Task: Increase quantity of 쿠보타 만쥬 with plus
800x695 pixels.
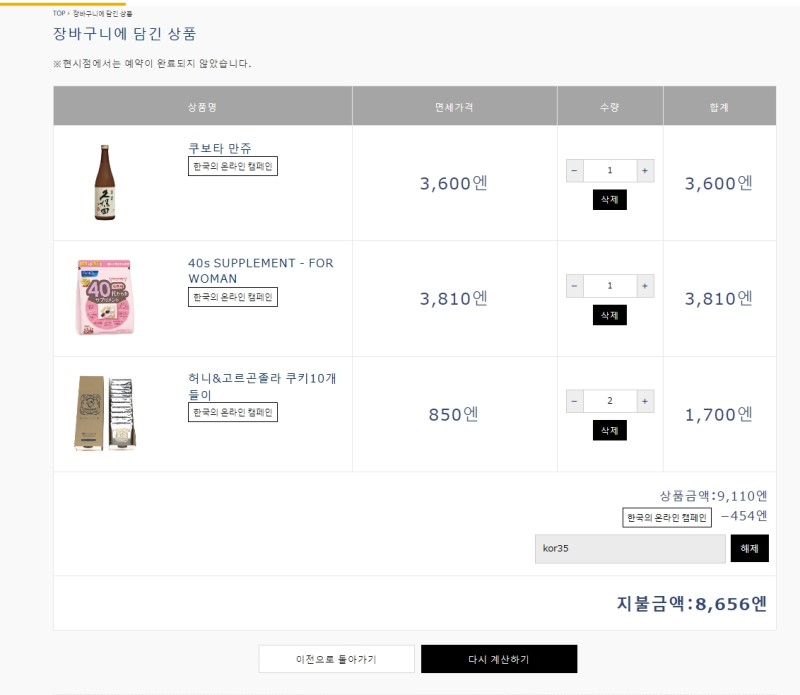Action: click(645, 170)
